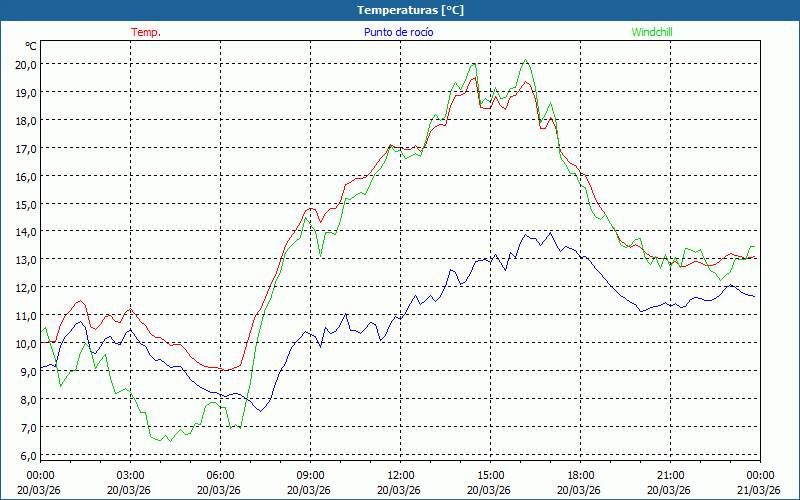The height and width of the screenshot is (500, 800).
Task: Click the "°C" unit label above the y-axis
Action: (x=30, y=46)
